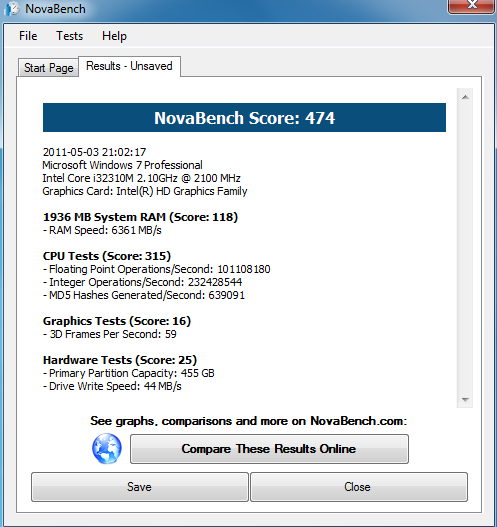Click the Drive Write Speed line
The width and height of the screenshot is (497, 527).
coord(112,386)
